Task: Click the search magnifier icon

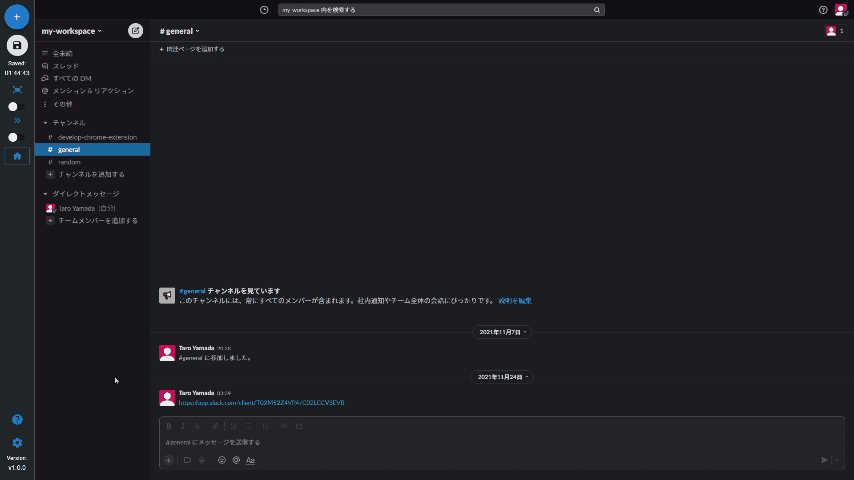Action: 597,10
